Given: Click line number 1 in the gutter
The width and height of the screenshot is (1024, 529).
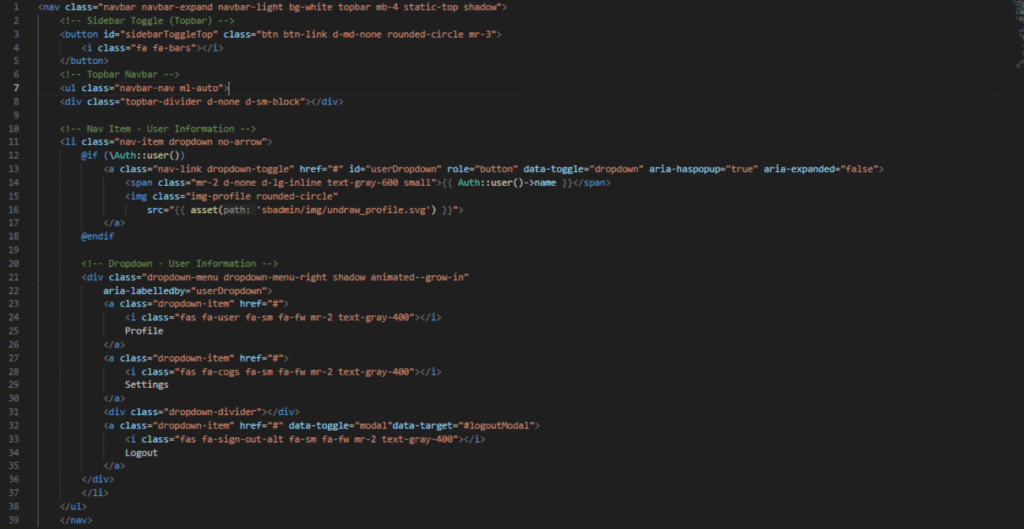Looking at the screenshot, I should [19, 7].
